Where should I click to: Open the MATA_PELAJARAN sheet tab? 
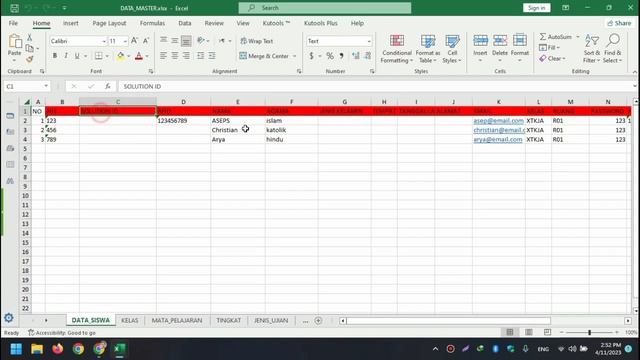(177, 320)
